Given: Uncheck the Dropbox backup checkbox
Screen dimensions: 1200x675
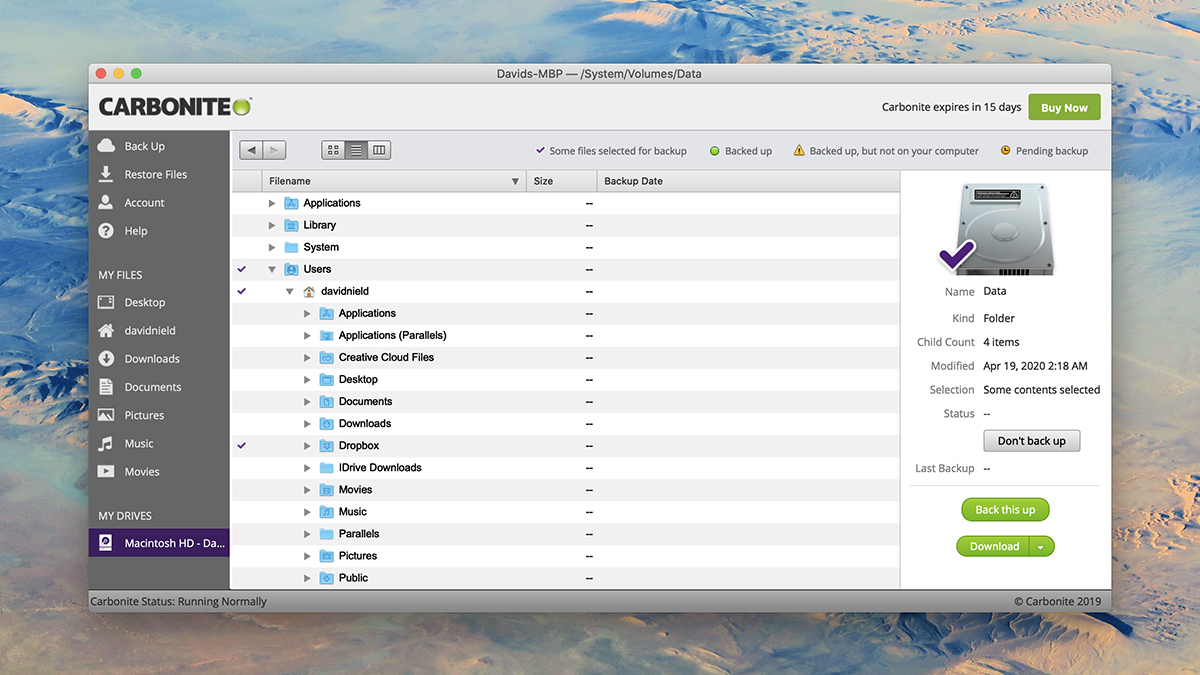Looking at the screenshot, I should click(241, 445).
